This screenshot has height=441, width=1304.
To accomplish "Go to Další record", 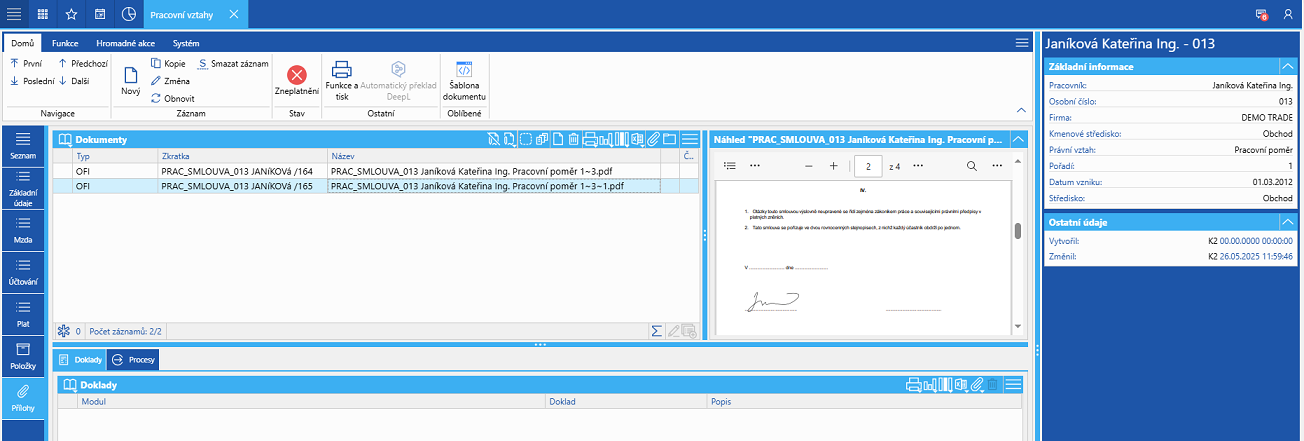I will tap(75, 81).
